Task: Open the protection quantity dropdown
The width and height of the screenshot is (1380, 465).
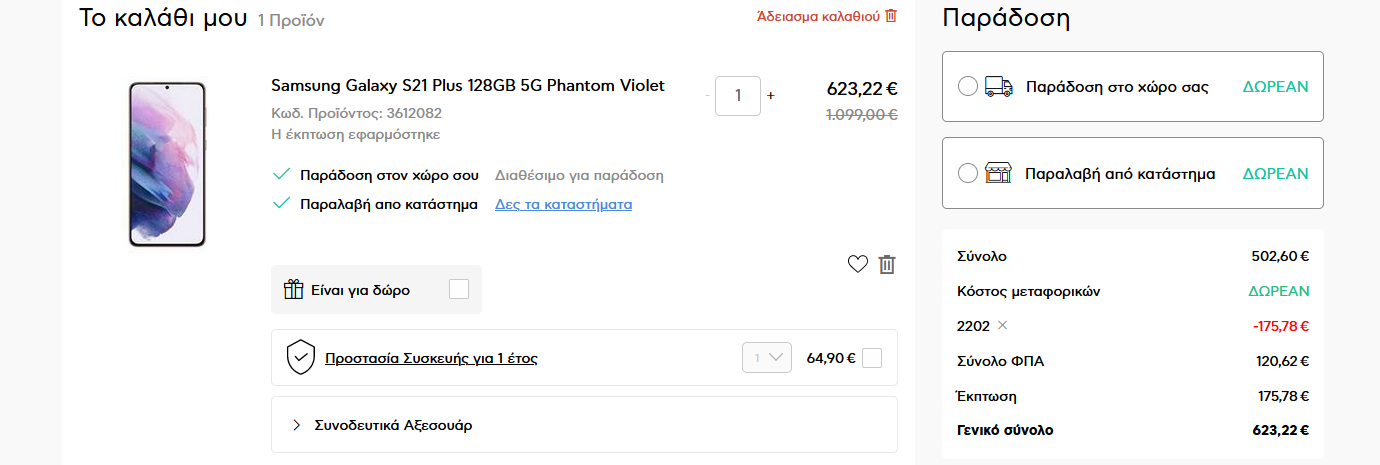Action: pyautogui.click(x=767, y=358)
